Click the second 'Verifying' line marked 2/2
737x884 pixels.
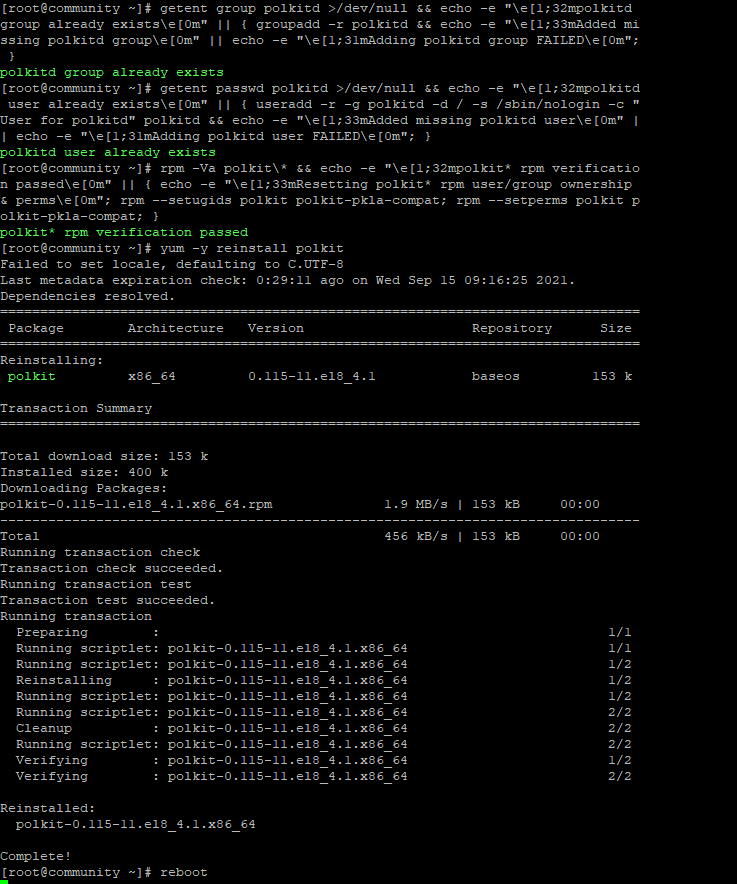tap(324, 776)
